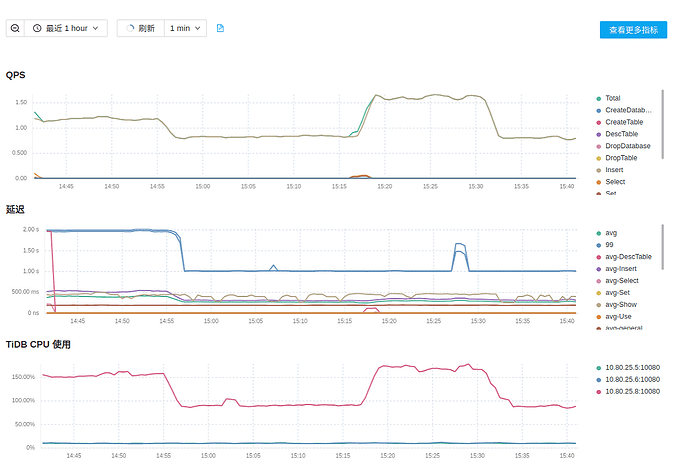The image size is (690, 465).
Task: Open the 最近 1 hour time range dropdown
Action: (66, 28)
